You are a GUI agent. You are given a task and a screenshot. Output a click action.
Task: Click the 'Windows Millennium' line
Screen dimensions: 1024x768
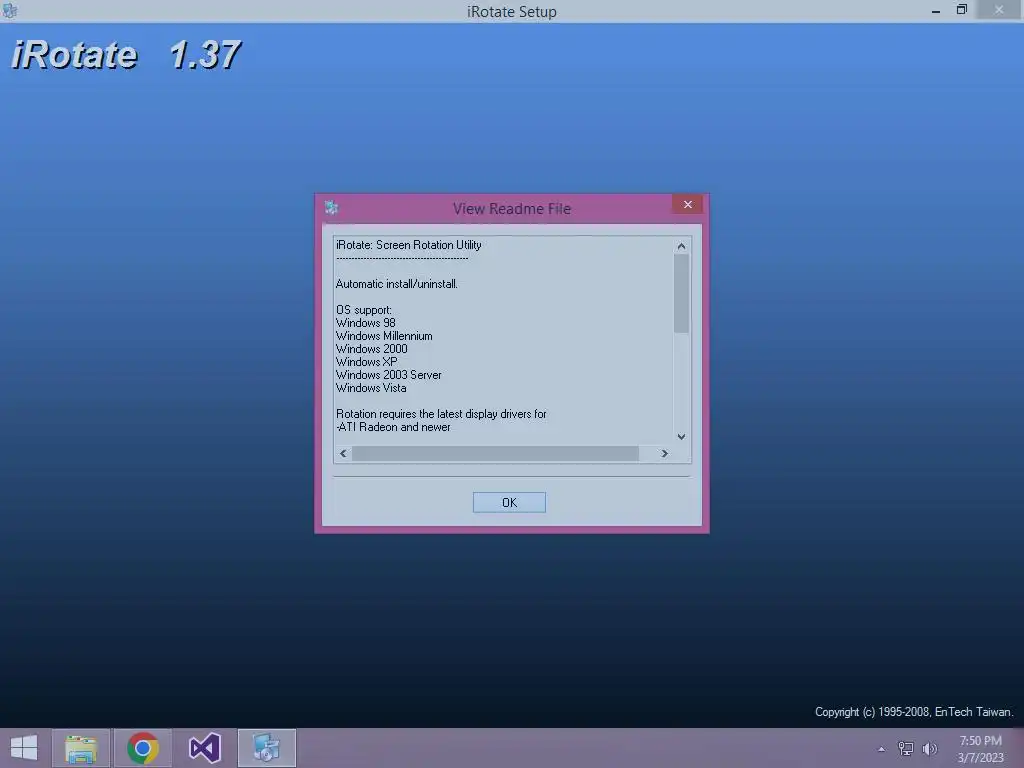(384, 336)
